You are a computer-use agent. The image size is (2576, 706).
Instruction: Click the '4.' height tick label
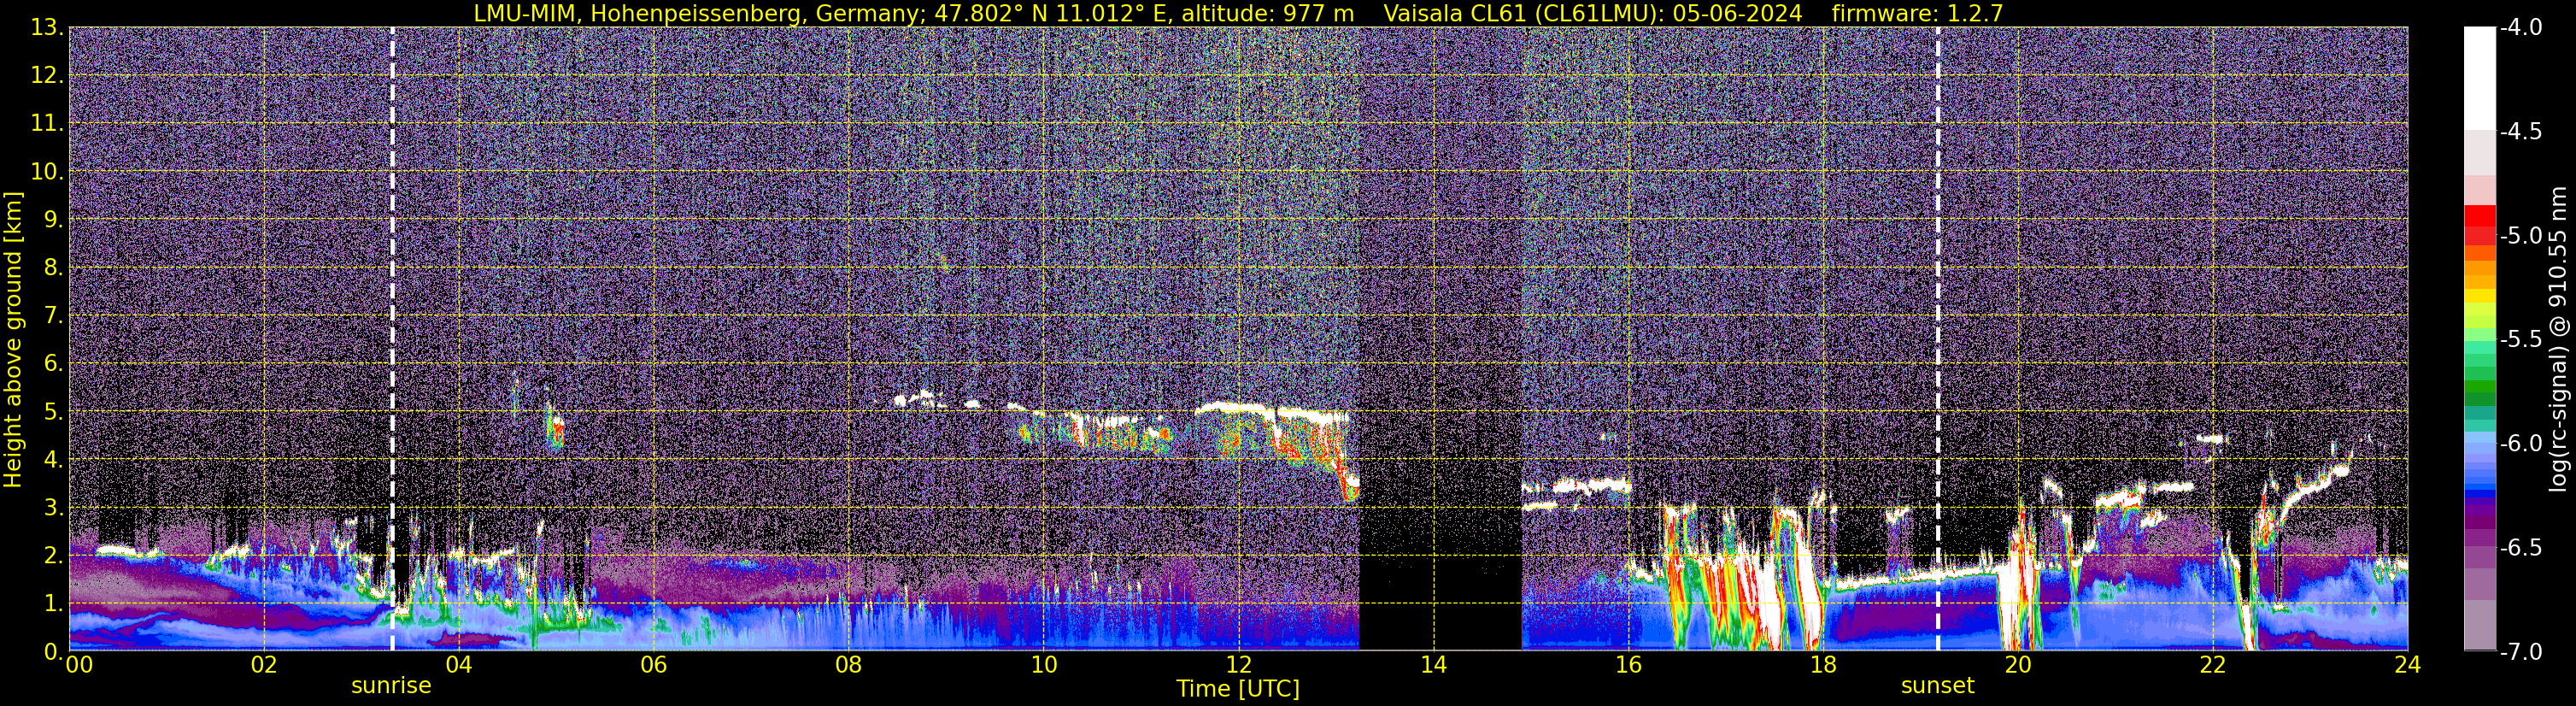point(52,460)
